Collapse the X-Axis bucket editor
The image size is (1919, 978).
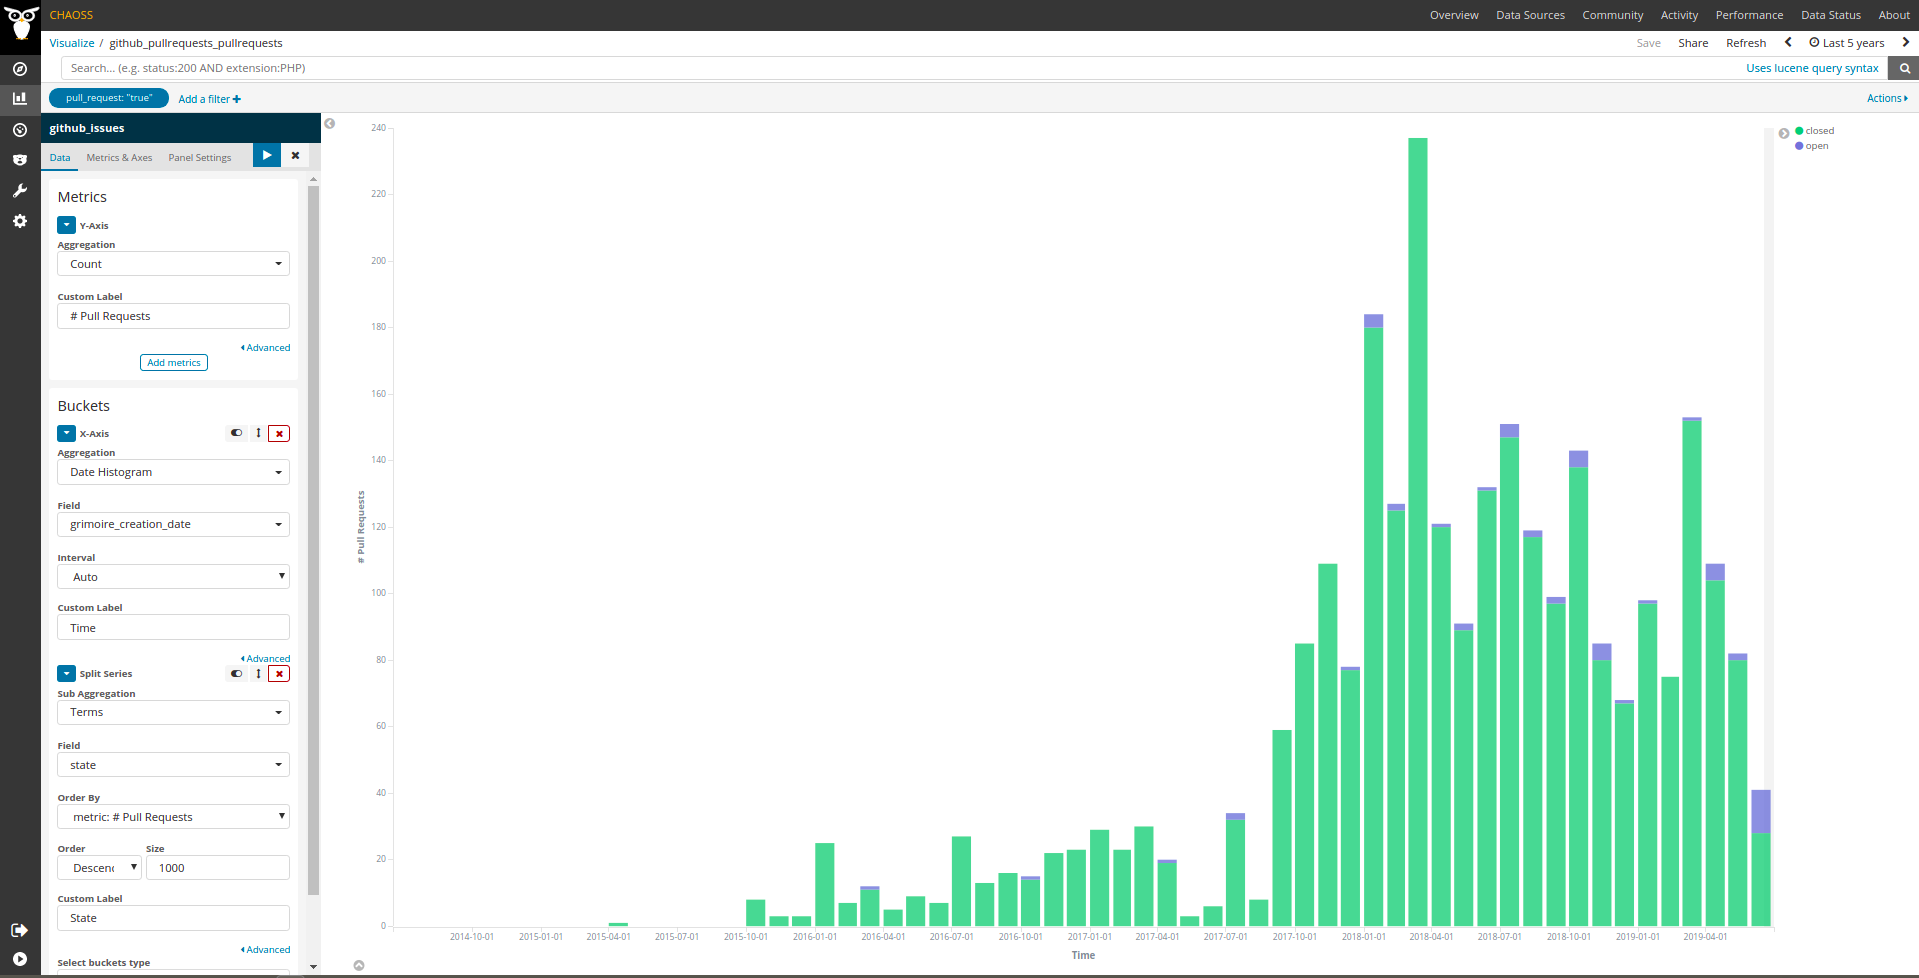tap(66, 433)
